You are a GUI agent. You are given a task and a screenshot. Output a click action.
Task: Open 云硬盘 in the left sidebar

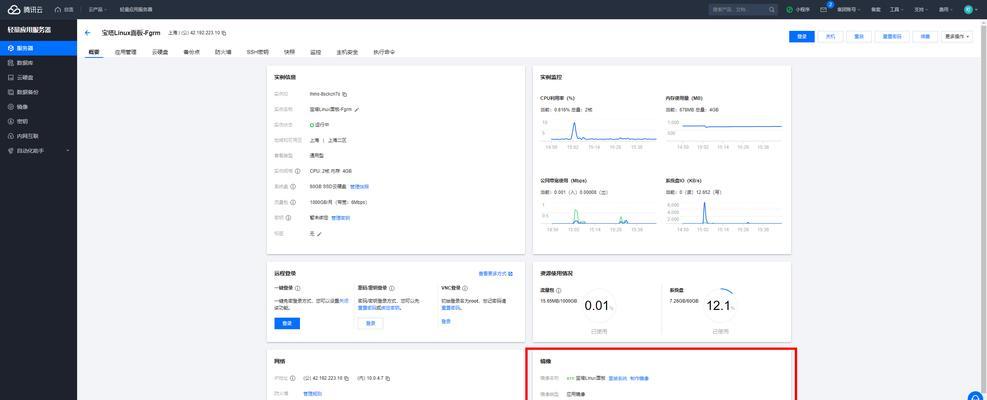tap(38, 77)
